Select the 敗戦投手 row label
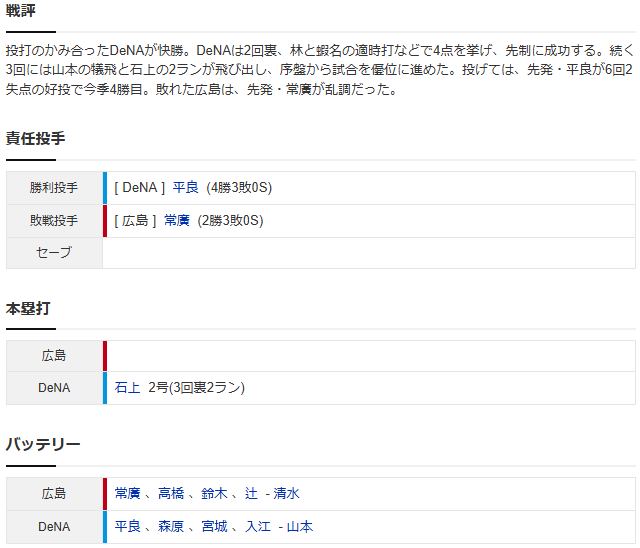Viewport: 640px width, 548px height. (54, 221)
